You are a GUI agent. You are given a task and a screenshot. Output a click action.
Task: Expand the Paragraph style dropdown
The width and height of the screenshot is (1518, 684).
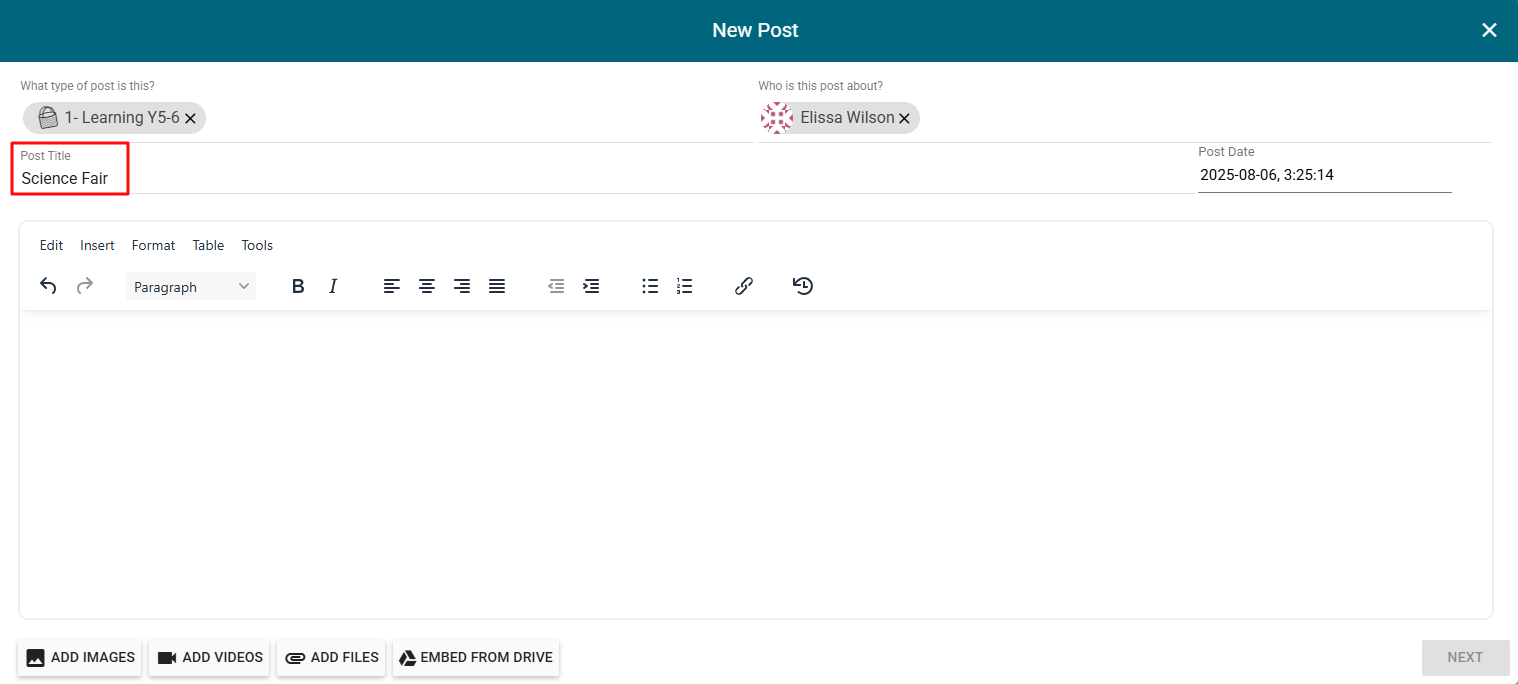coord(191,287)
